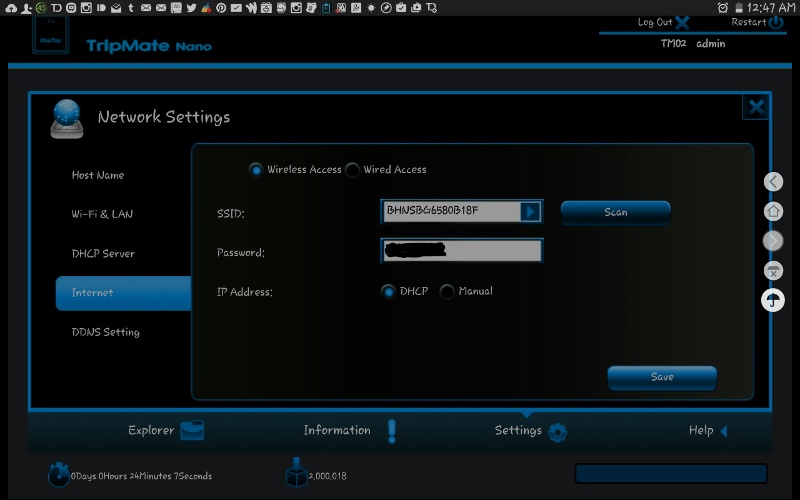Screen dimensions: 800x500
Task: Click the browser forward arrow side button
Action: point(773,240)
